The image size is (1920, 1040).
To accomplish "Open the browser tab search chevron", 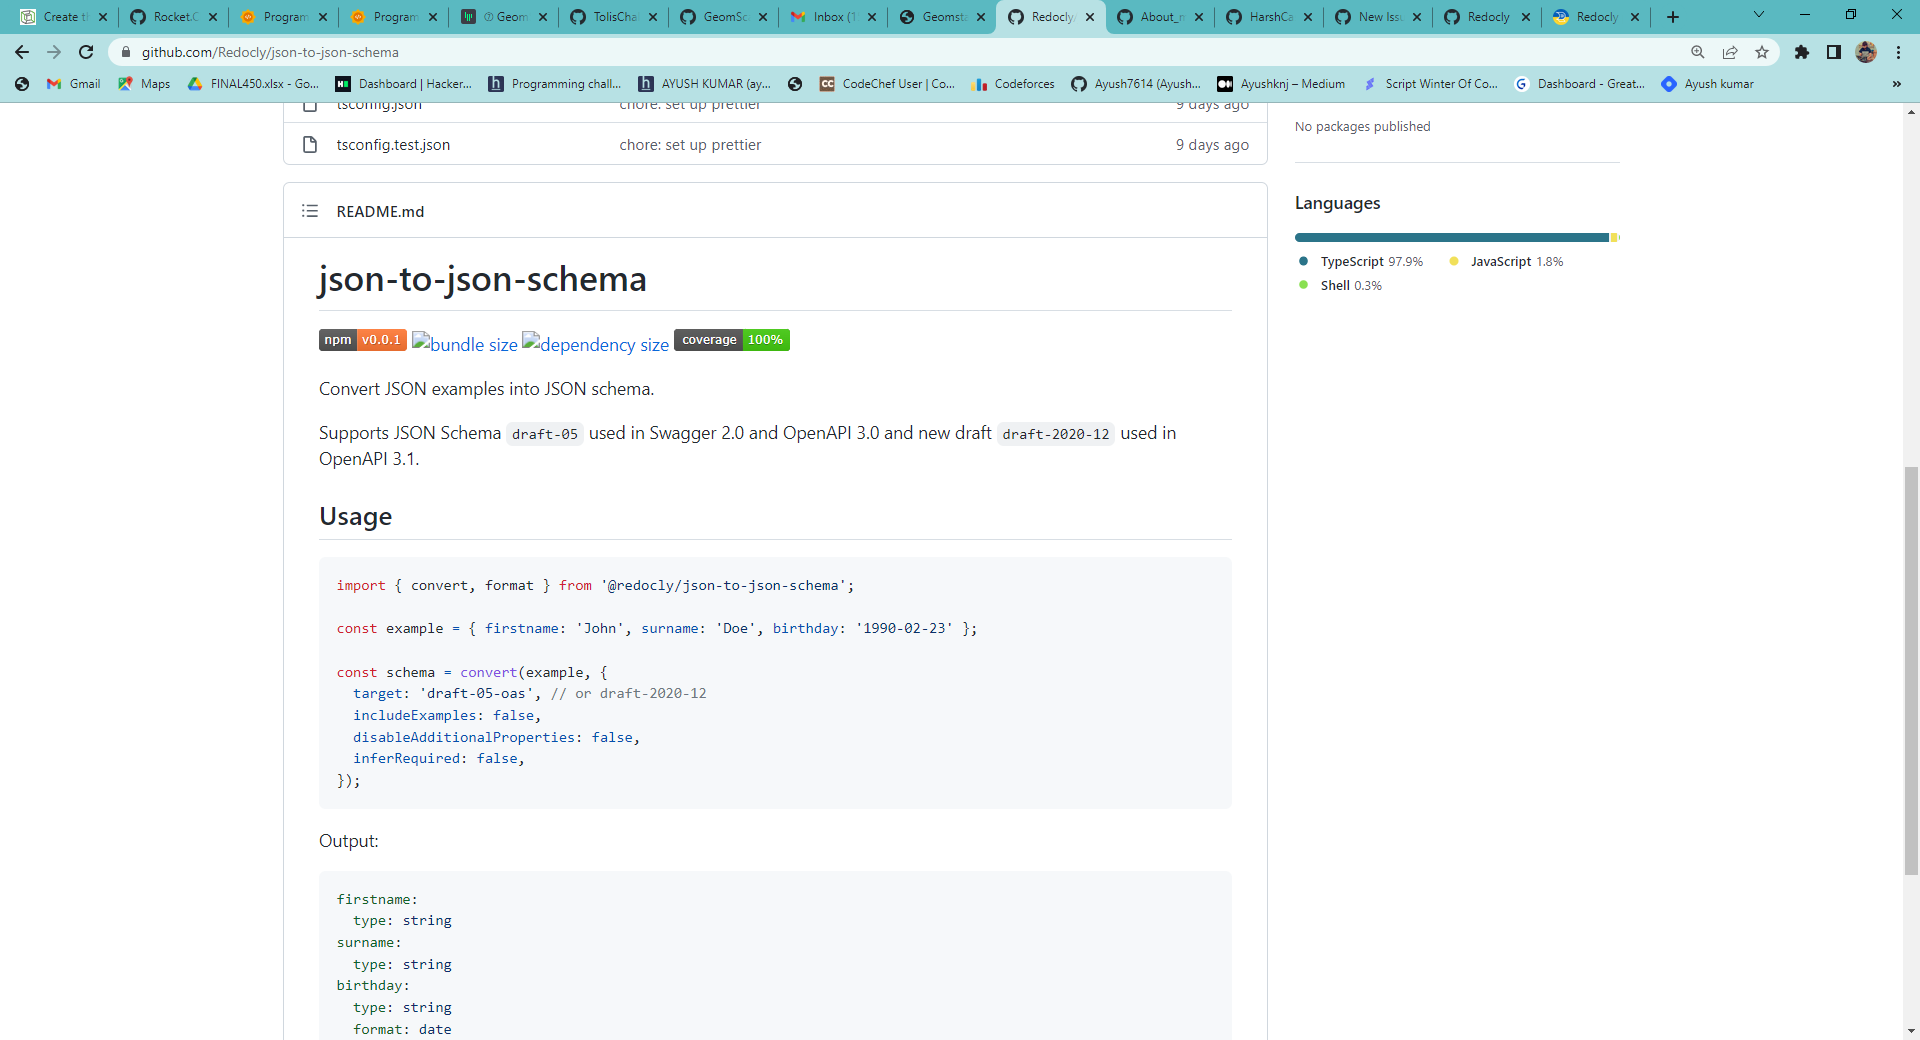I will pos(1758,16).
